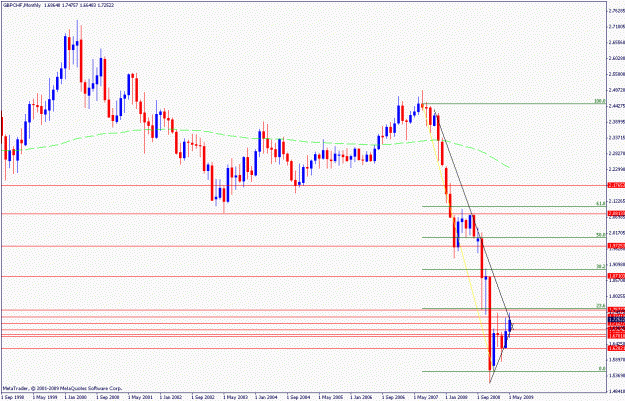625x401 pixels.
Task: Click the 0.0 Fibonacci level label
Action: [602, 369]
